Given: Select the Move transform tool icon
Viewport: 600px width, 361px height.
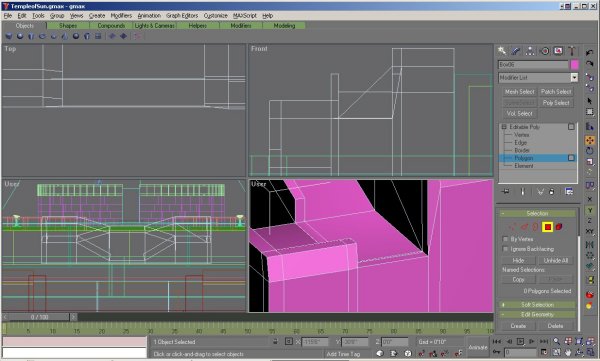Looking at the screenshot, I should click(x=590, y=140).
